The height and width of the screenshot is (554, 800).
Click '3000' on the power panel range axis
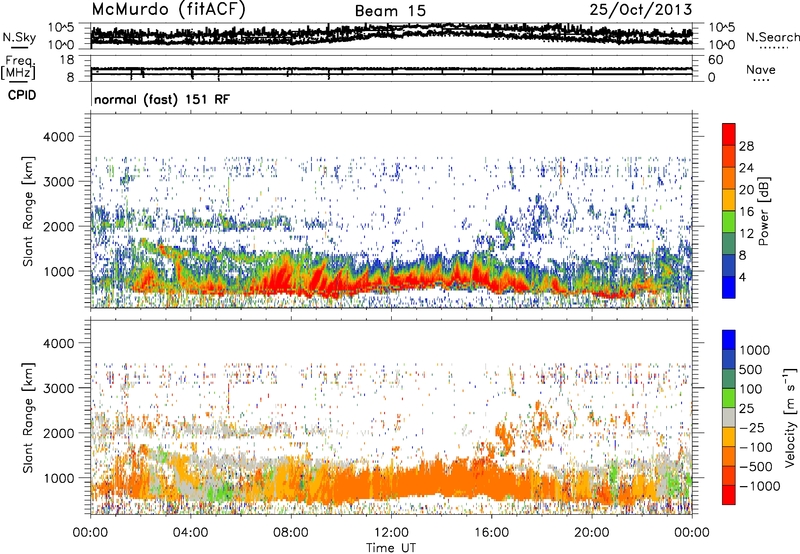point(59,182)
